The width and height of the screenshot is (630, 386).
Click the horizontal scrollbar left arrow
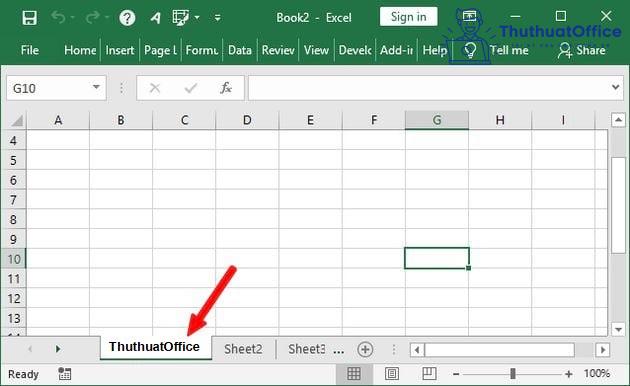(417, 350)
